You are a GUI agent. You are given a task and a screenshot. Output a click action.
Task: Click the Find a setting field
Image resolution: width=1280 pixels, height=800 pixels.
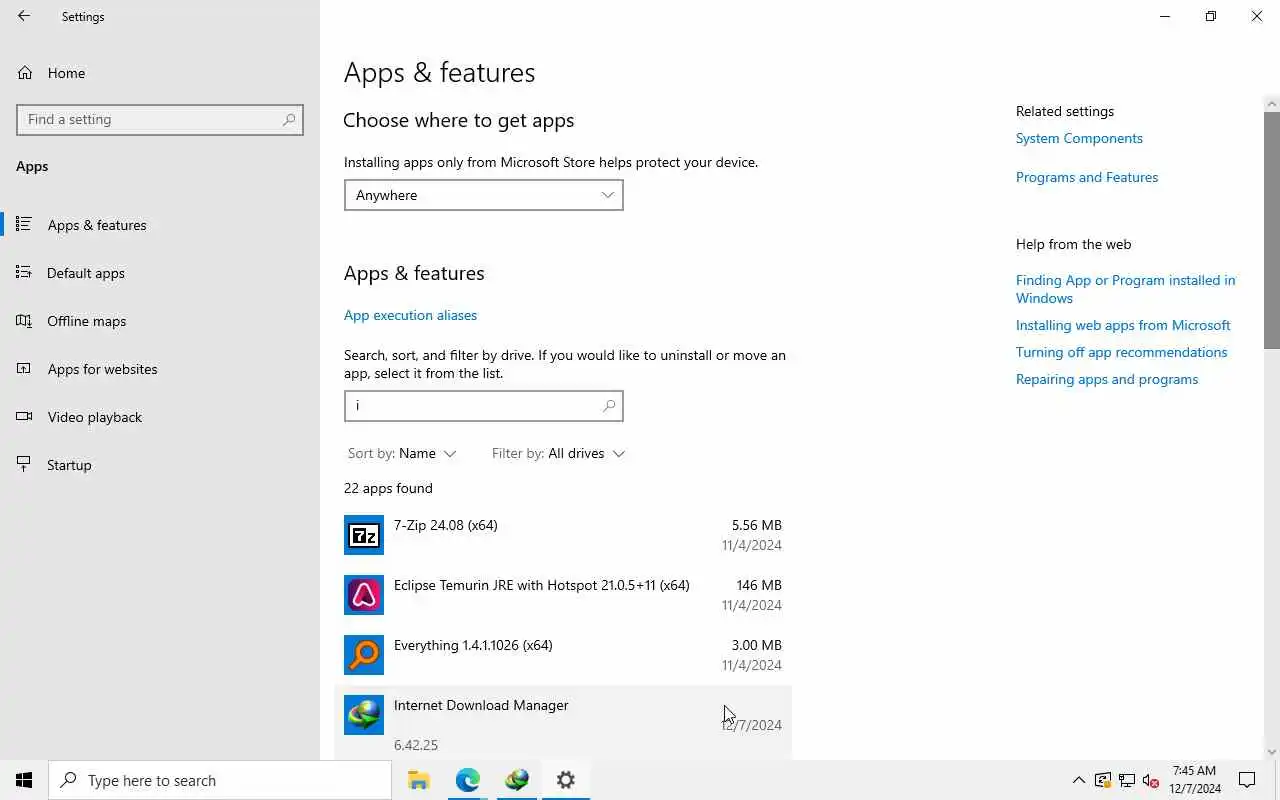[x=160, y=119]
